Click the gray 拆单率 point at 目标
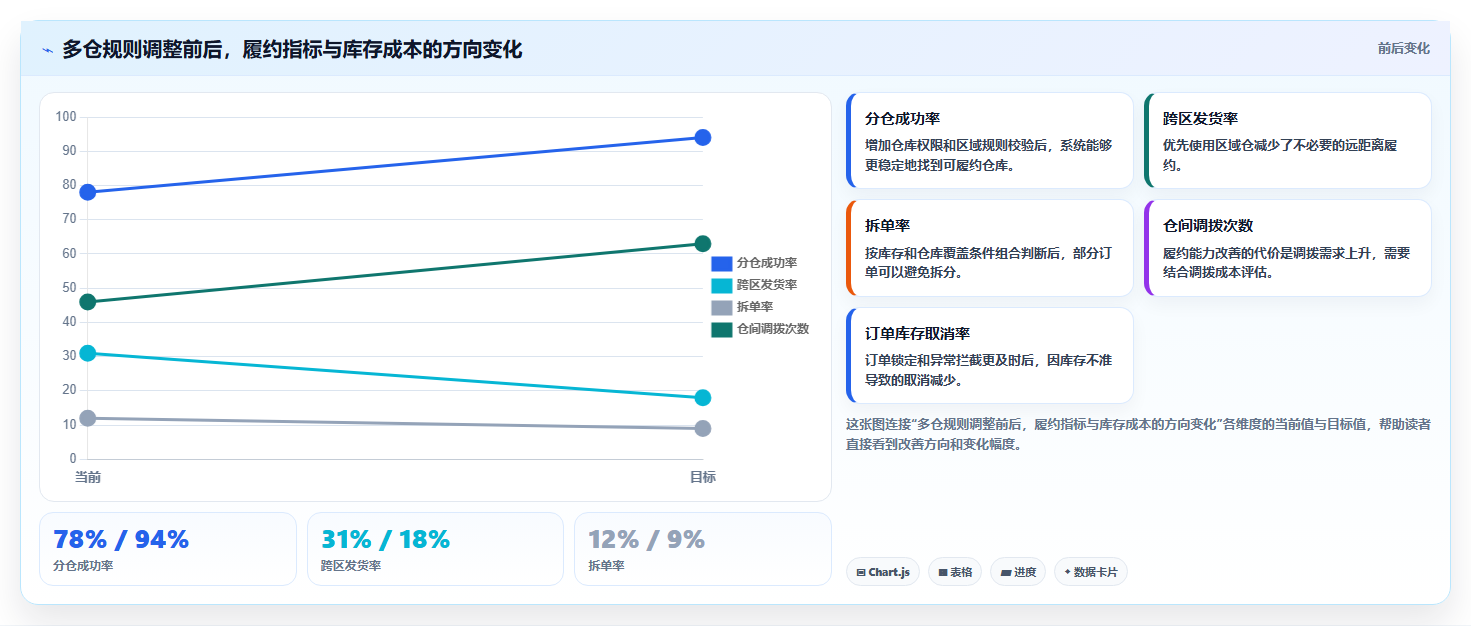The width and height of the screenshot is (1471, 626). [702, 428]
